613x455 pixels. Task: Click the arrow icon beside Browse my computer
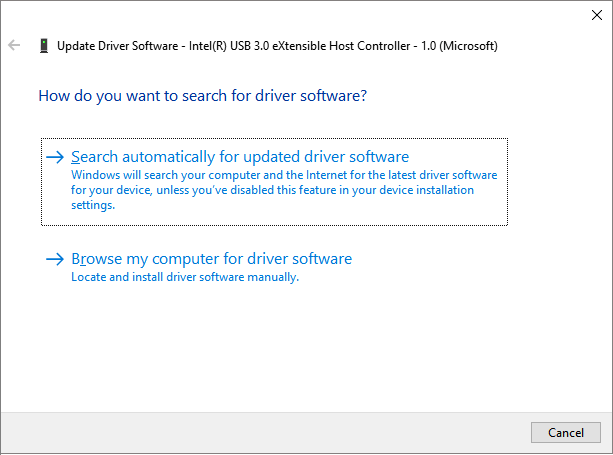pos(56,259)
